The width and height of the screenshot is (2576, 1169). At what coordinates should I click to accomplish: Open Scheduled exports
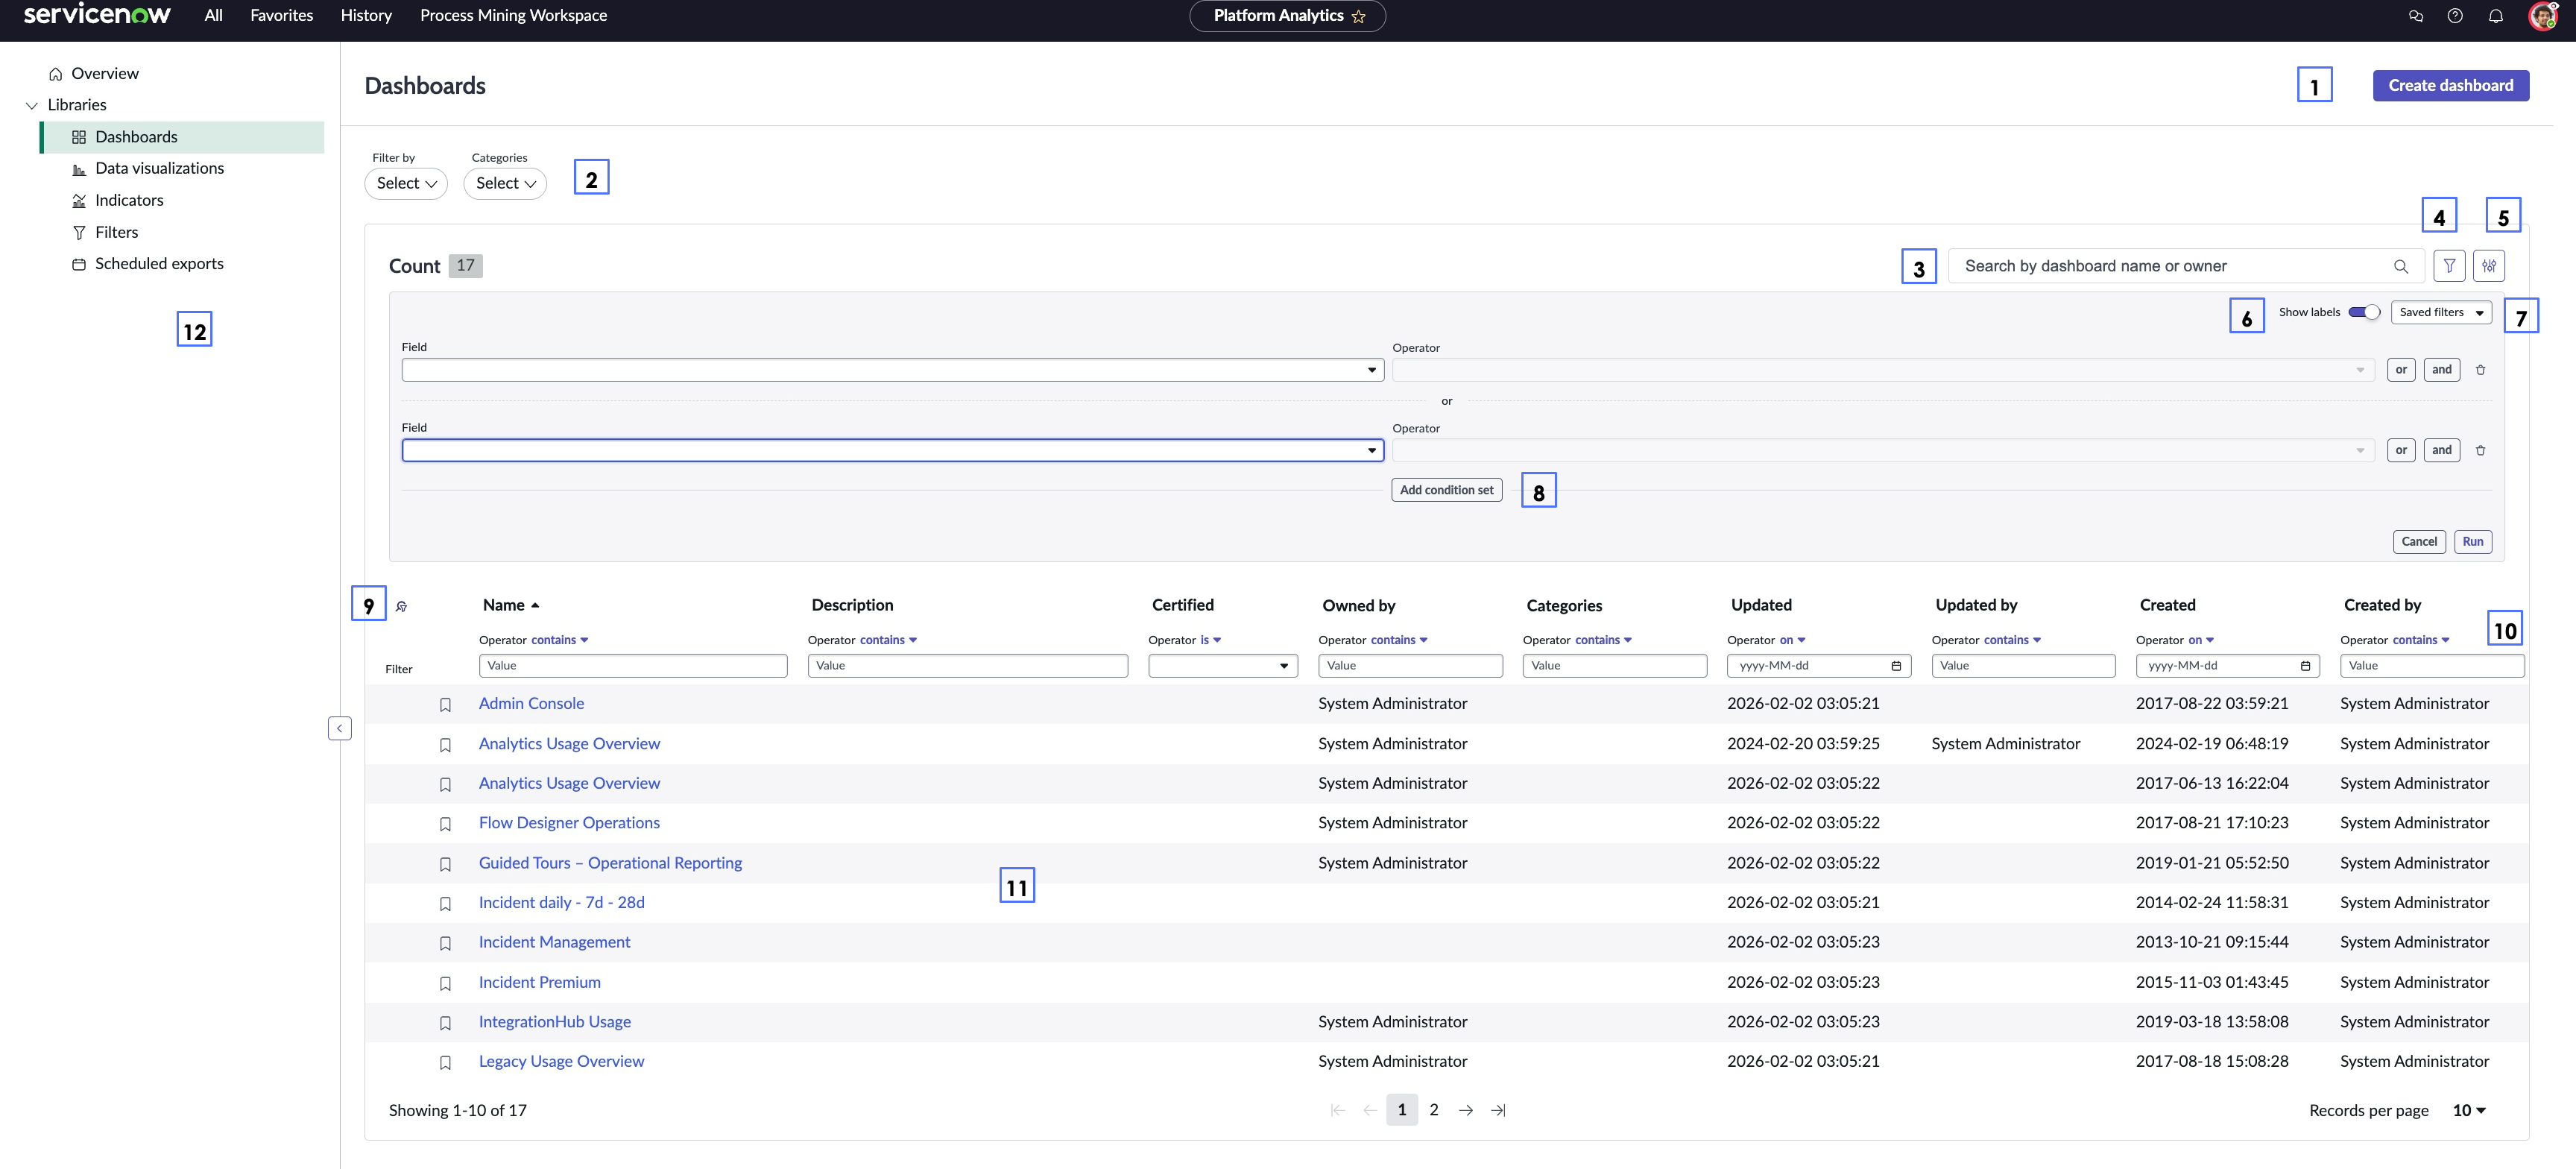click(159, 264)
